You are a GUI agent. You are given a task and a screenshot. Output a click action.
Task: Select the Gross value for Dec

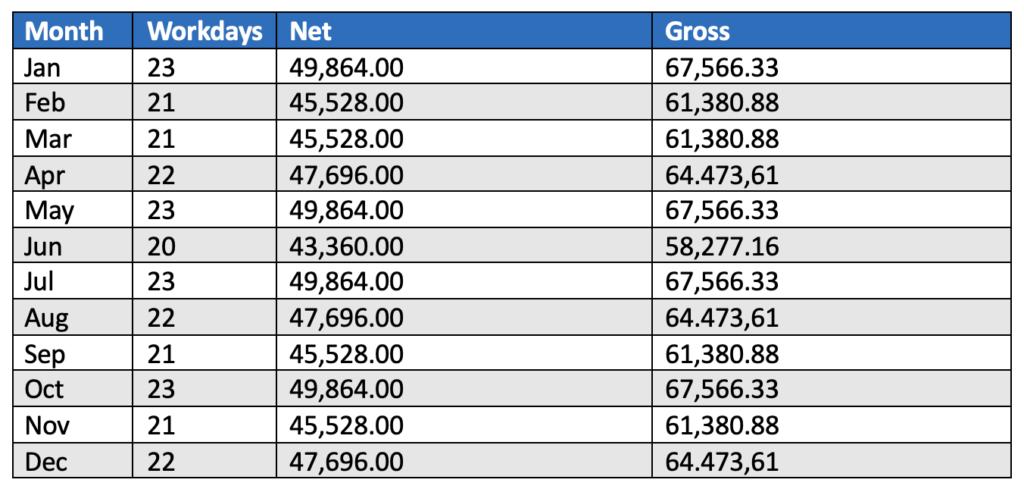coord(722,462)
